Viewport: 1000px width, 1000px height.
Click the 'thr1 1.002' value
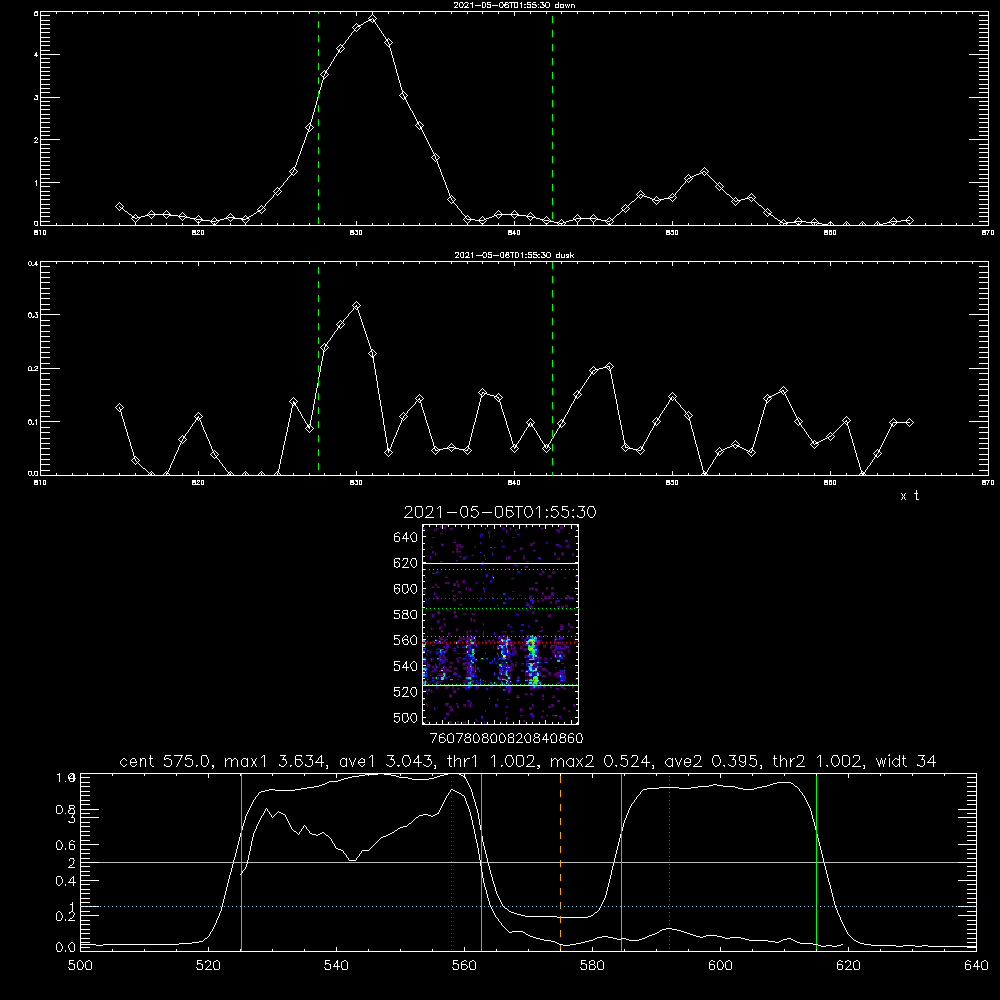coord(494,761)
